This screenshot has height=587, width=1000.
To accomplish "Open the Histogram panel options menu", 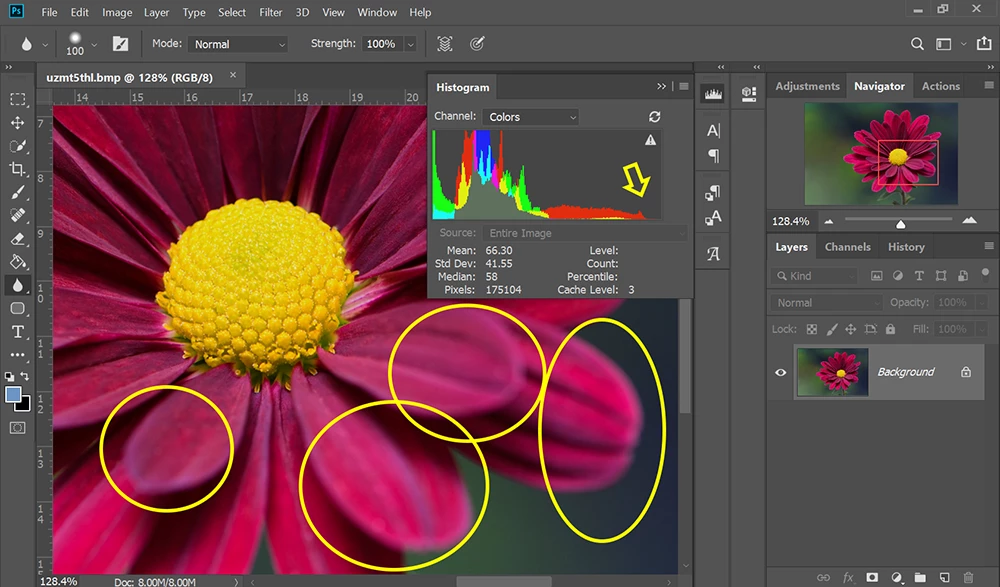I will point(684,86).
